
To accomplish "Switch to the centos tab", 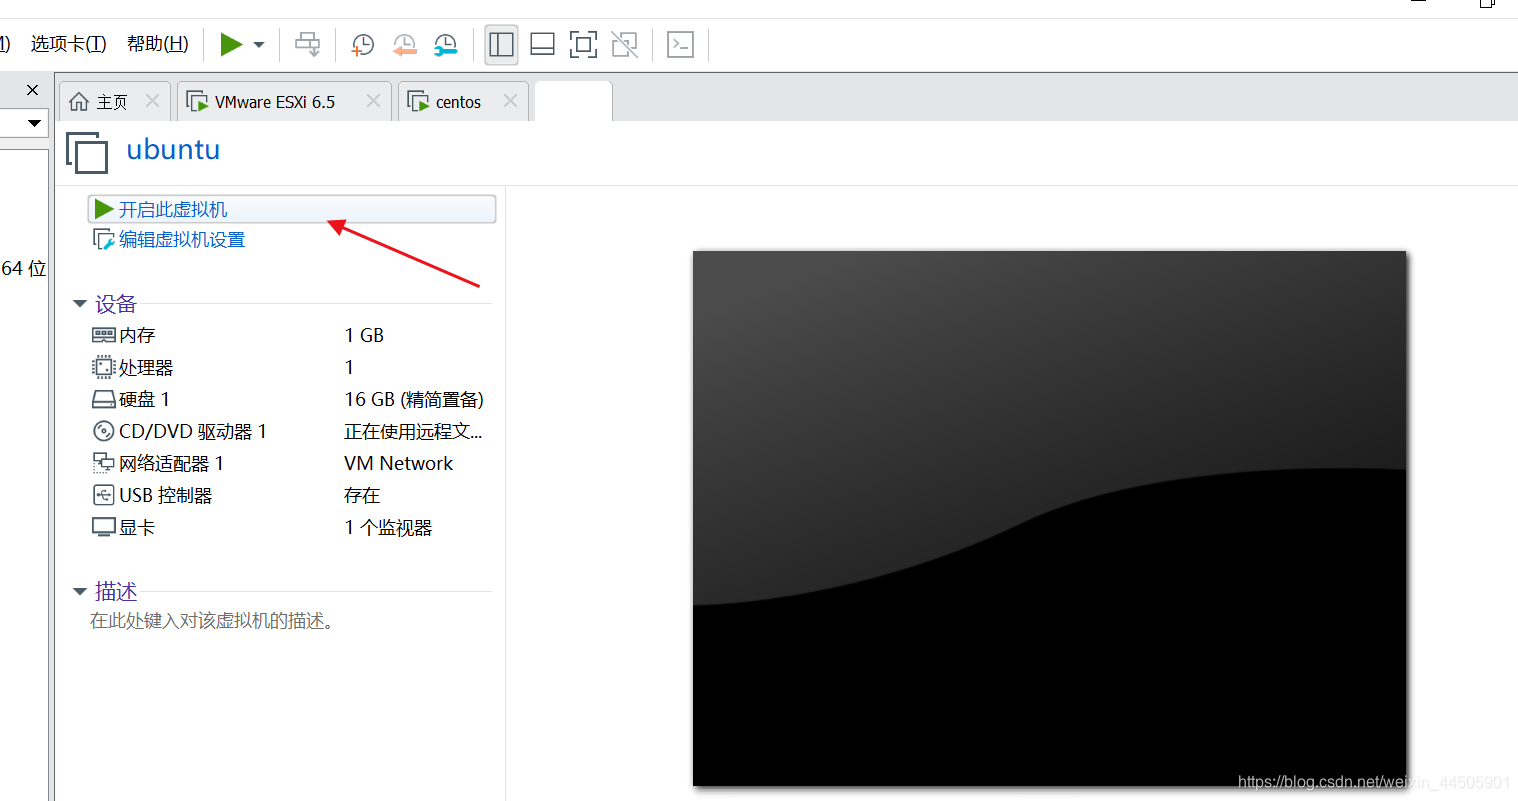I will click(x=455, y=101).
